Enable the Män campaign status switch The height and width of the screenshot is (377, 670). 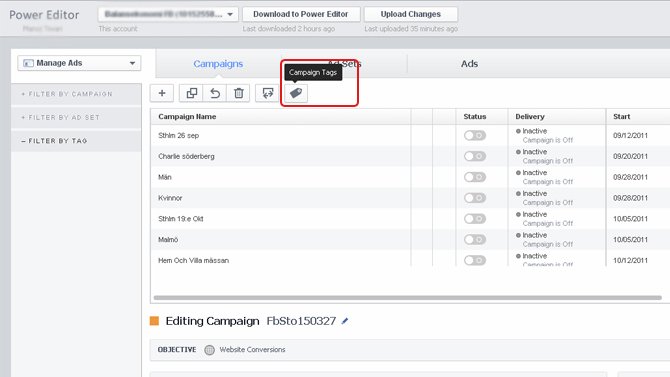(475, 177)
